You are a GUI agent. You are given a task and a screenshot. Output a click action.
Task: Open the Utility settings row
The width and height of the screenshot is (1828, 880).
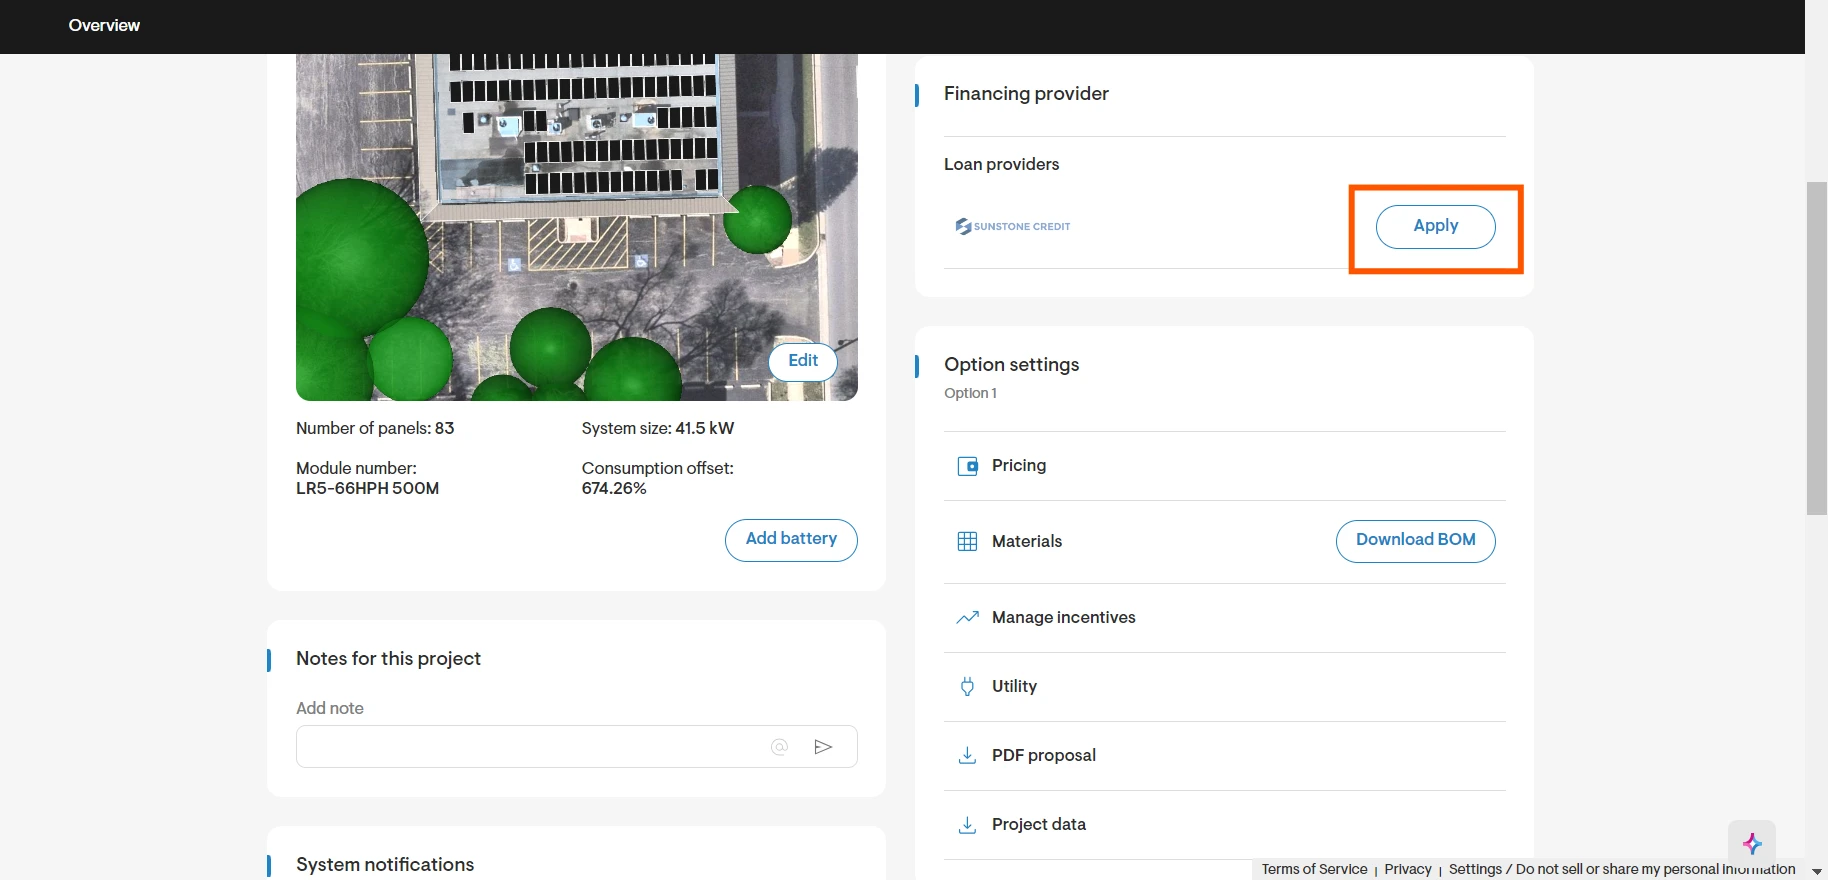pos(1225,687)
